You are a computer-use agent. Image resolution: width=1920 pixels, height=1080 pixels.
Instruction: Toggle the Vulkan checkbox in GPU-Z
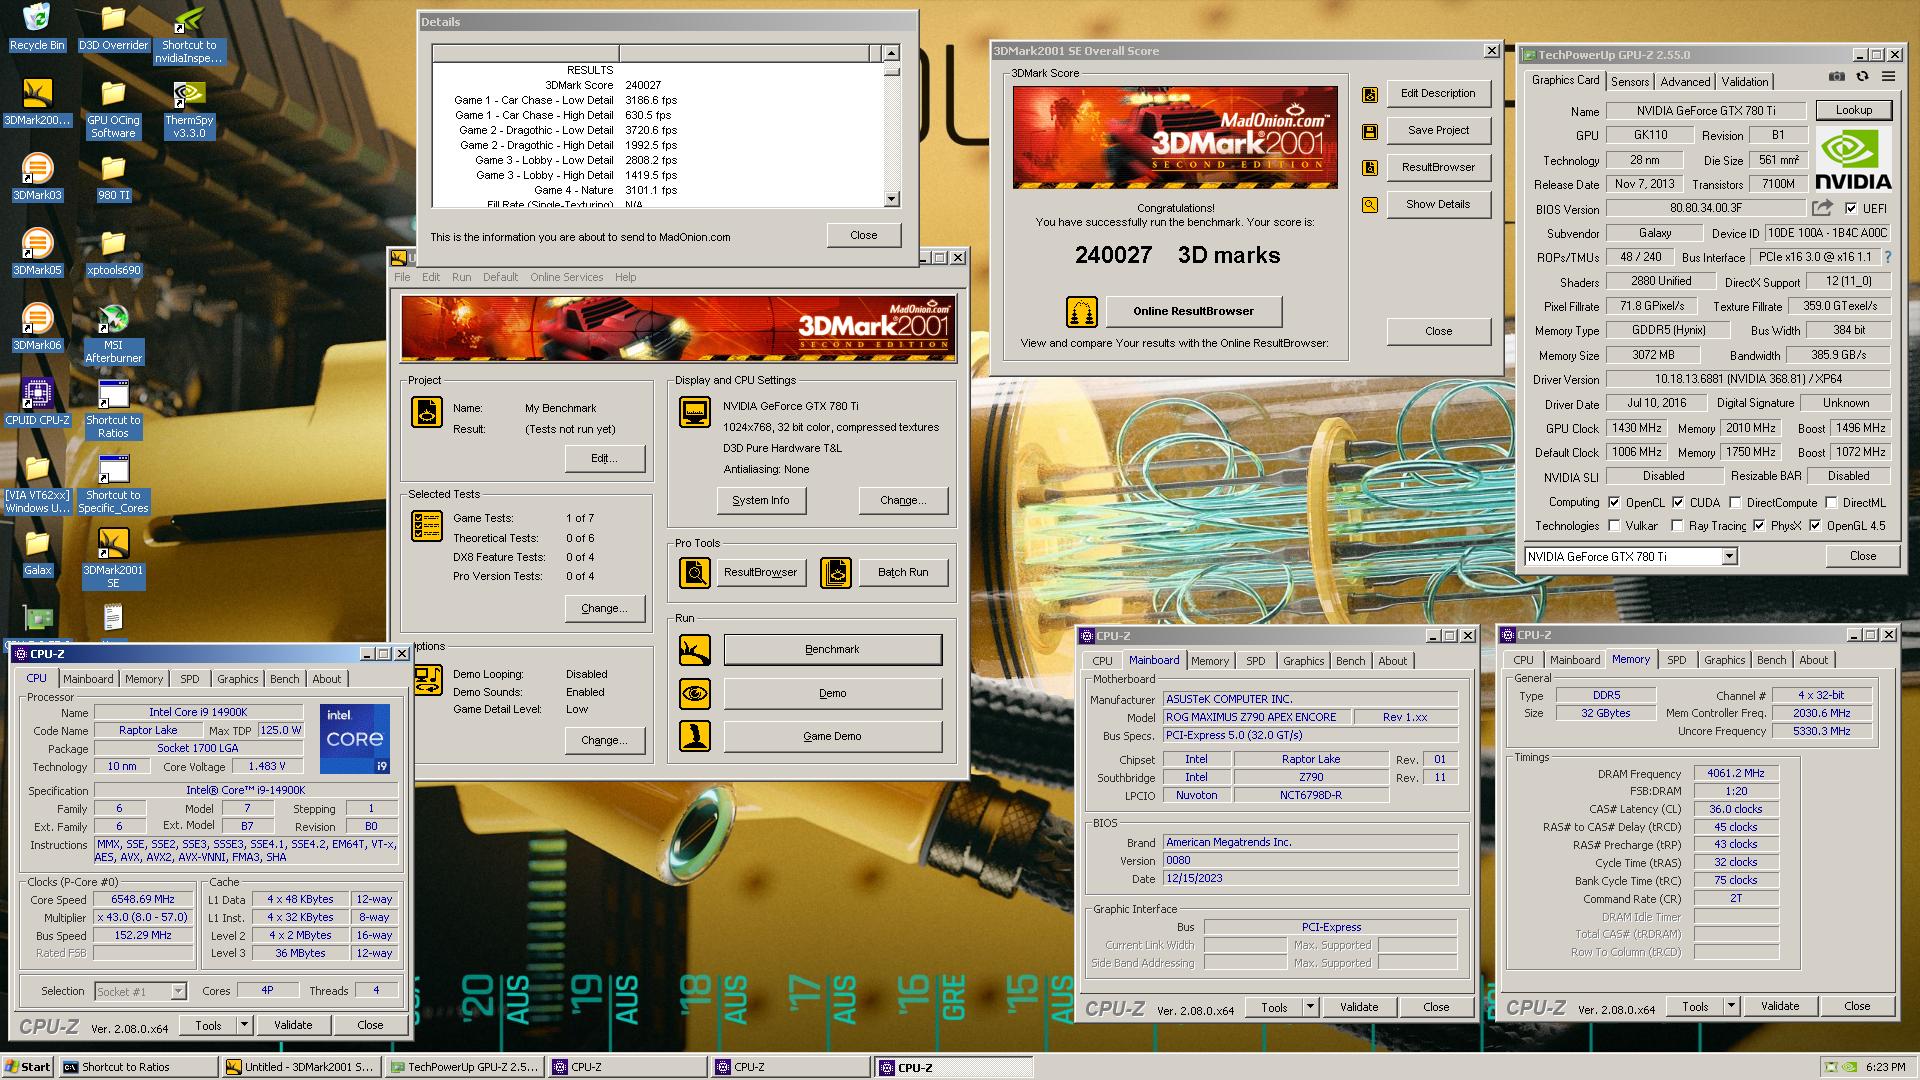click(1614, 526)
